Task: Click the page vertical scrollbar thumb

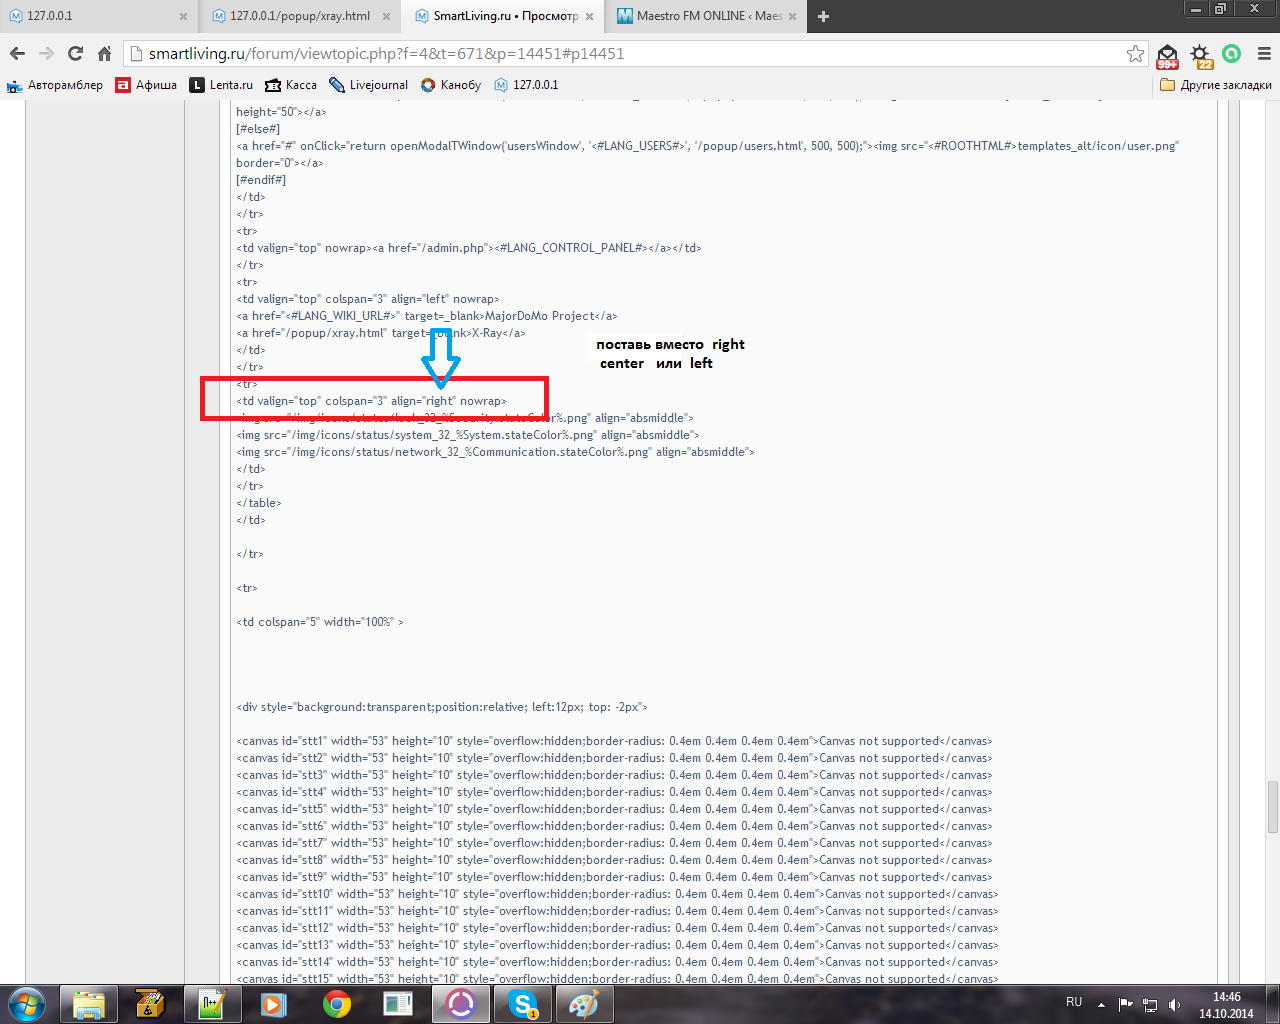Action: pos(1272,805)
